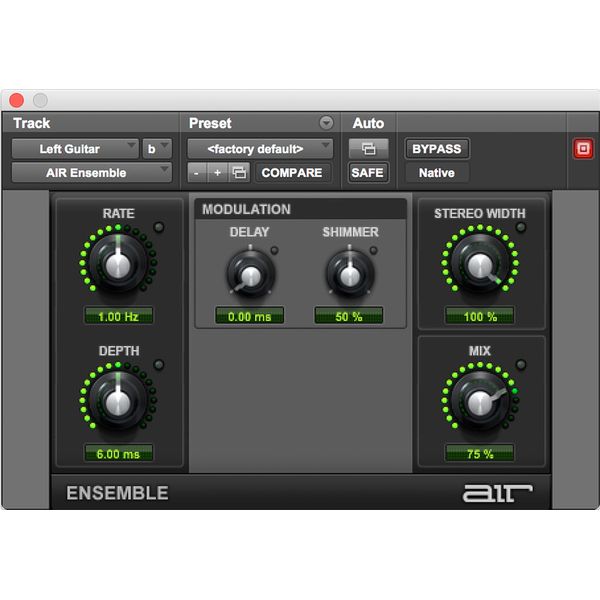
Task: Open the factory default preset dropdown
Action: tap(259, 148)
